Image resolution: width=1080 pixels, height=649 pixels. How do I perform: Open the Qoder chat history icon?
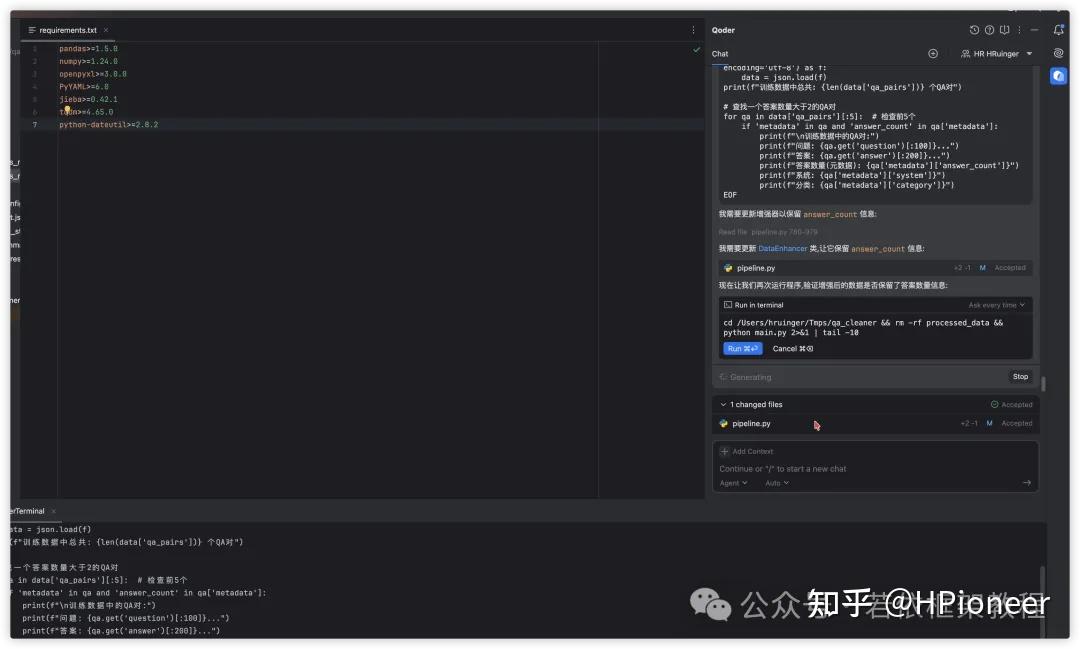pyautogui.click(x=974, y=30)
